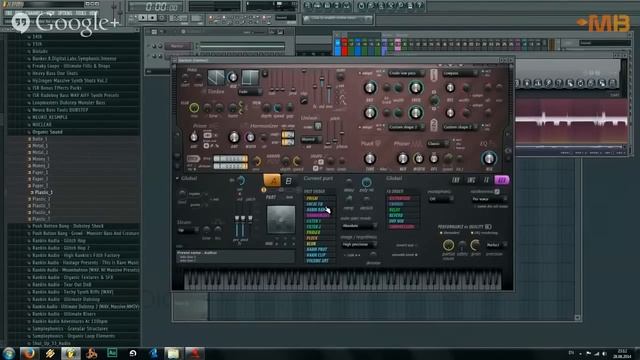640x360 pixels.
Task: Open the Per voice threading dropdown
Action: tap(489, 199)
